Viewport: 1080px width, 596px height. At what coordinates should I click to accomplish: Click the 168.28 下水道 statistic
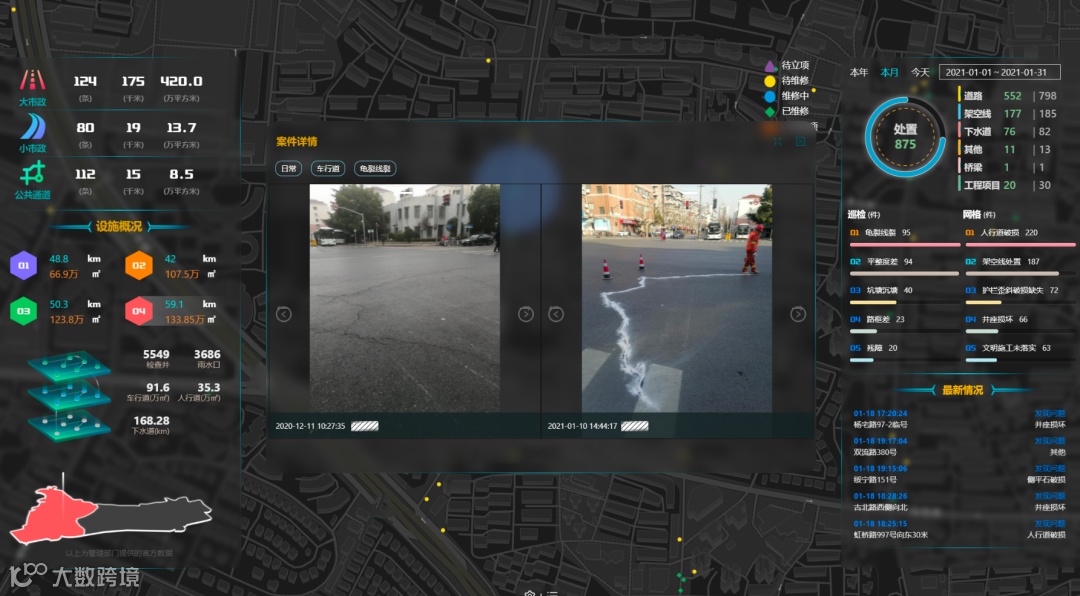click(151, 425)
